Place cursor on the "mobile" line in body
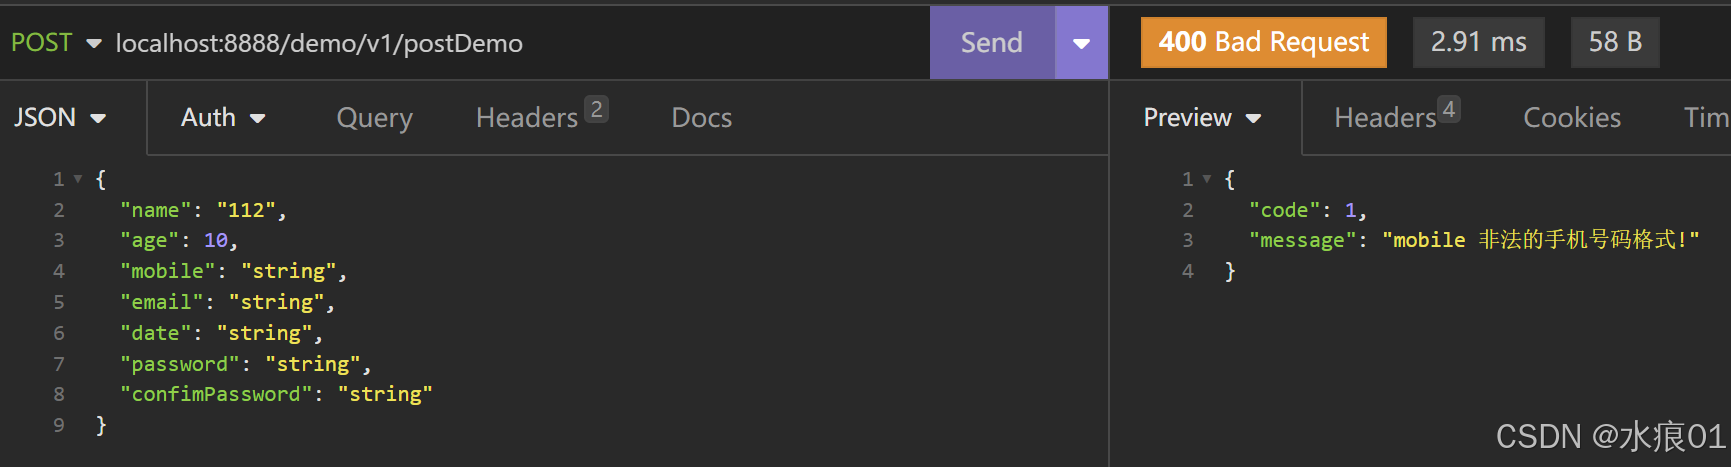Viewport: 1731px width, 467px height. click(x=234, y=271)
